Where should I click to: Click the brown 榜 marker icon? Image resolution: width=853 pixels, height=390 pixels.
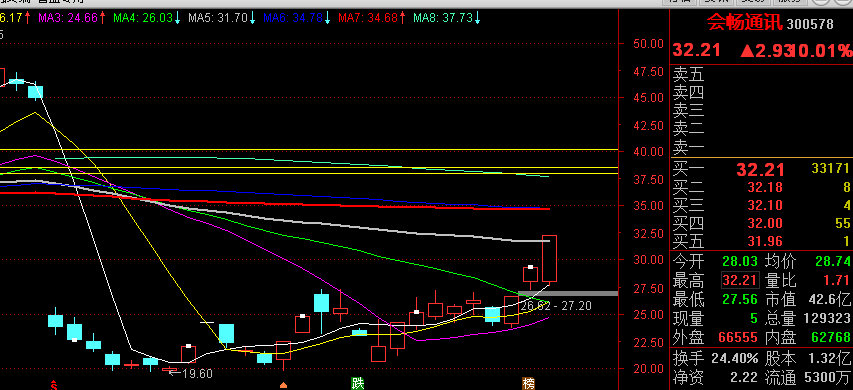(528, 383)
